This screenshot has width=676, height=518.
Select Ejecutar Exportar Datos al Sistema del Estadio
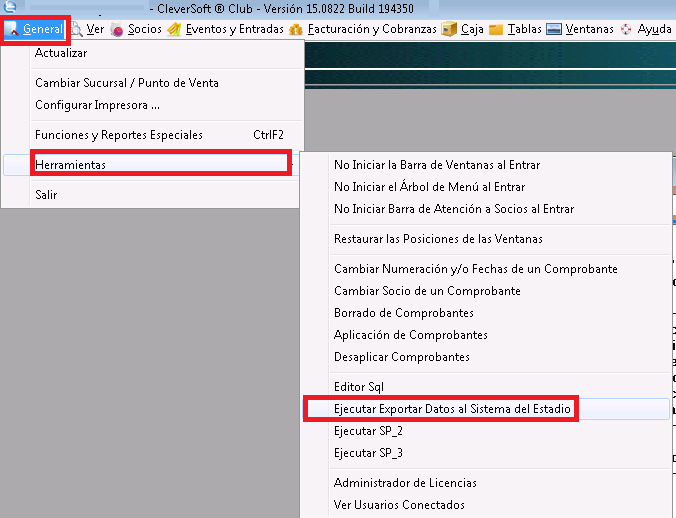452,409
